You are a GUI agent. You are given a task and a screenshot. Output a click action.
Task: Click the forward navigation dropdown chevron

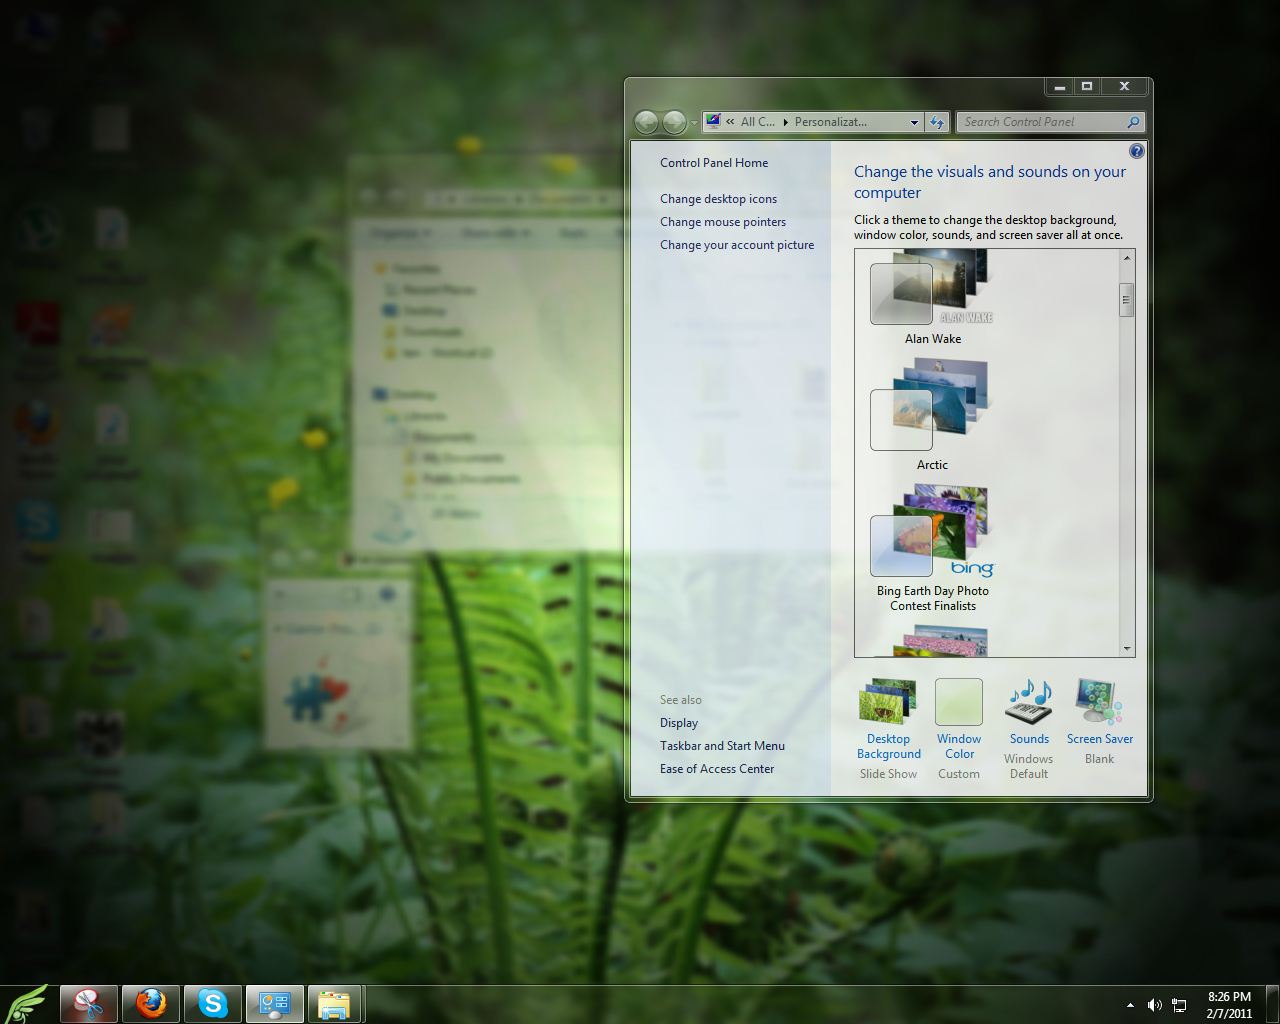[x=692, y=122]
